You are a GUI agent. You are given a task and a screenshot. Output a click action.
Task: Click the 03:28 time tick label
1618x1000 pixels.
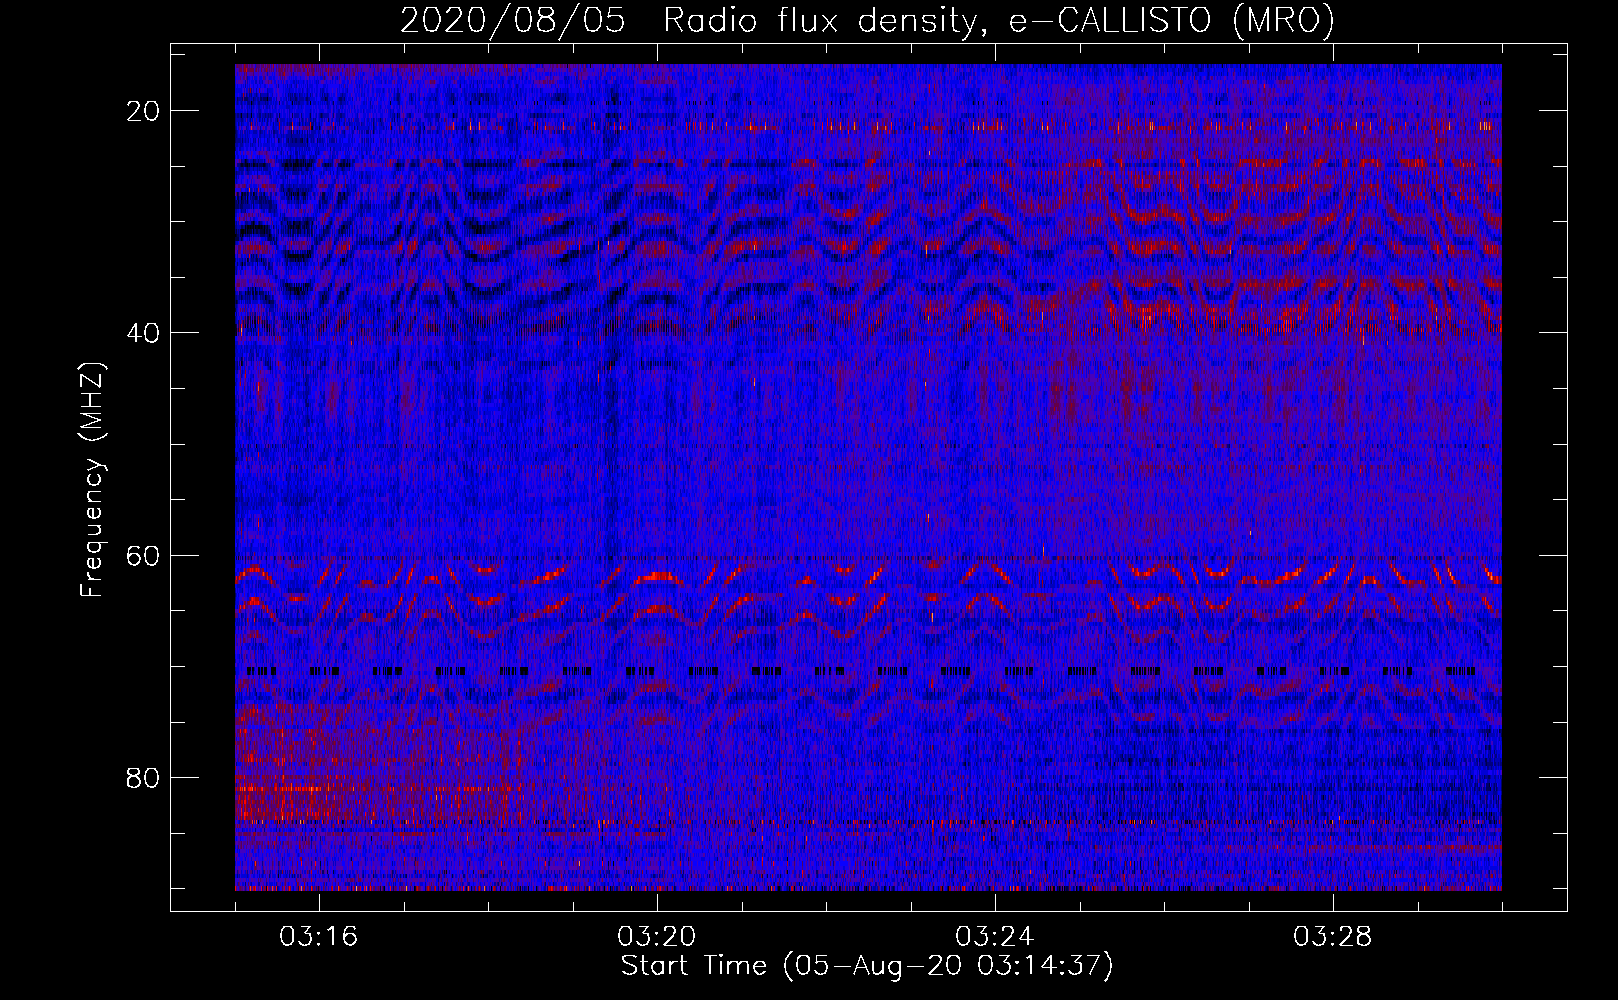[x=1333, y=937]
